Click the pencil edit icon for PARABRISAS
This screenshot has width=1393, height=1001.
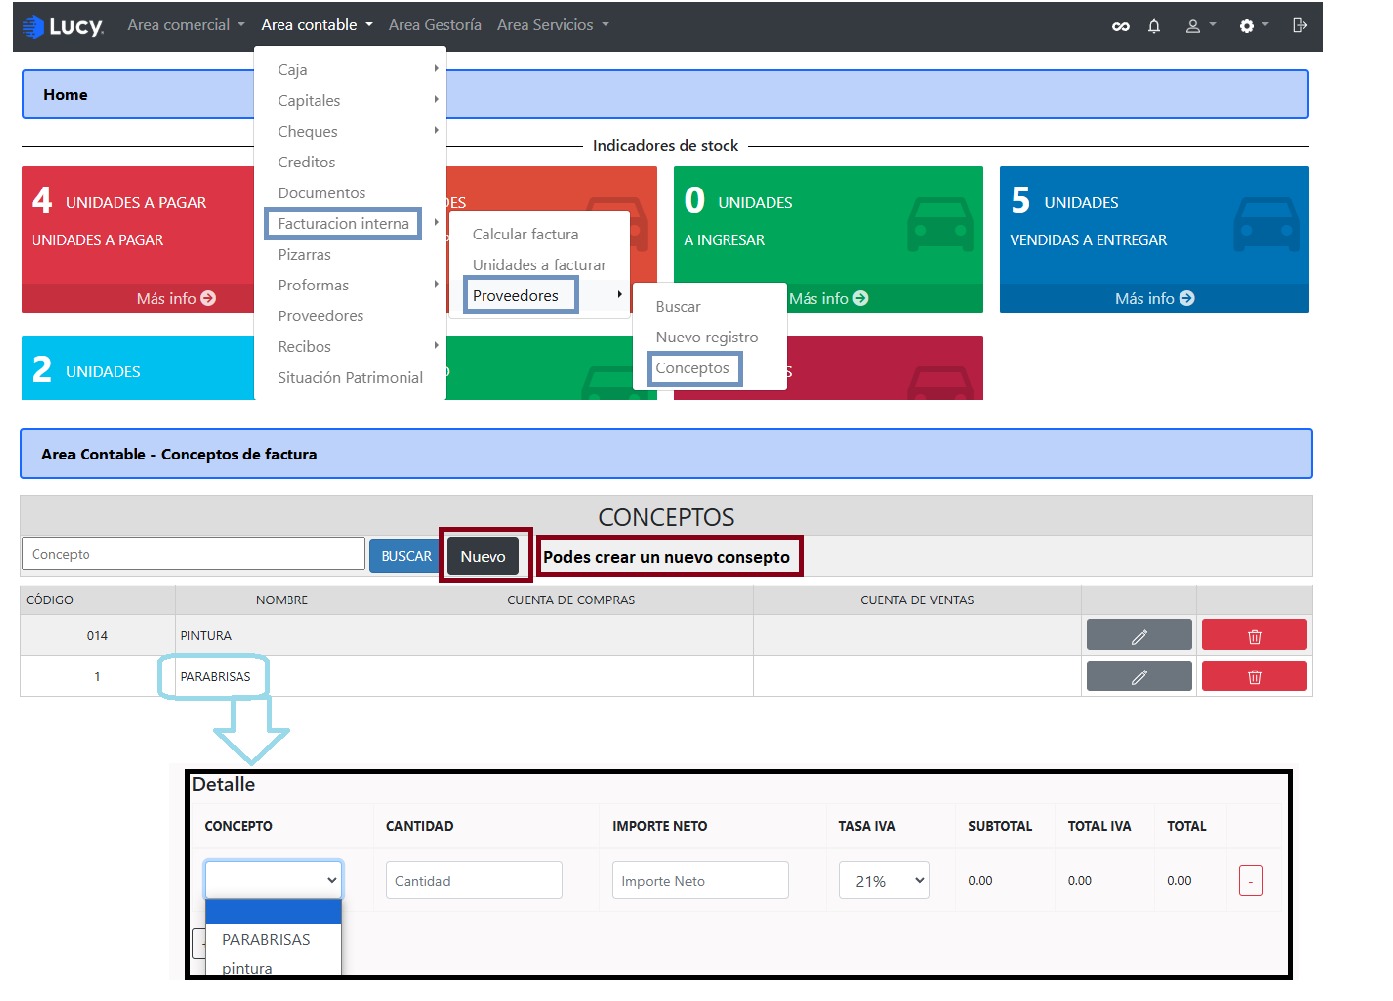coord(1139,677)
